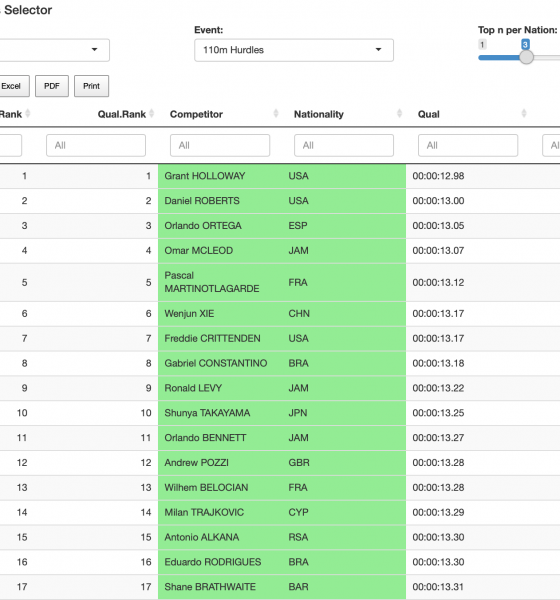Select competitor Gabriel CONSTANTINO
Viewport: 560px width, 600px height.
(216, 364)
